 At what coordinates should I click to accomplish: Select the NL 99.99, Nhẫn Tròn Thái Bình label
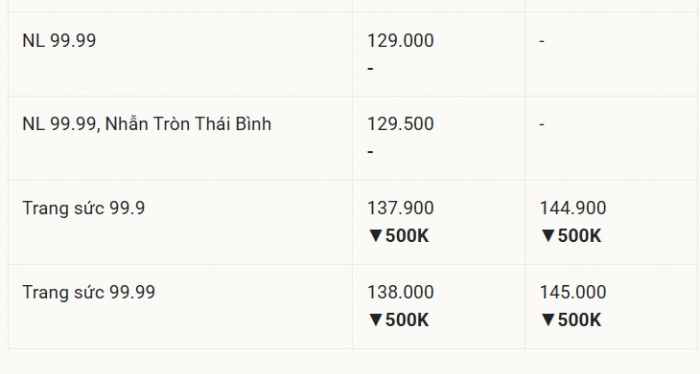pyautogui.click(x=147, y=123)
